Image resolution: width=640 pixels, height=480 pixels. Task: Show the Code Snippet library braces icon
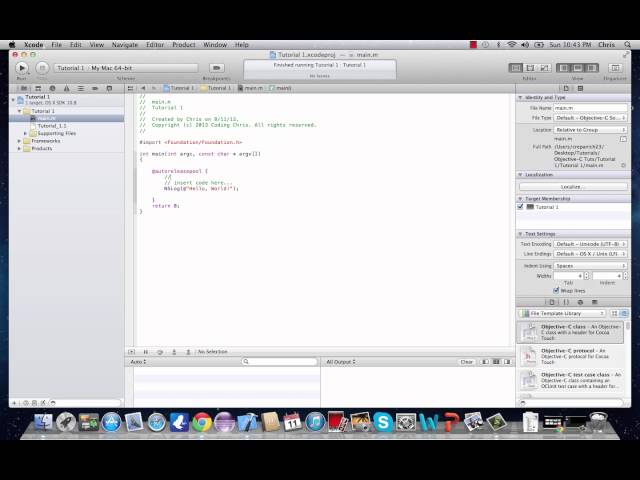566,302
